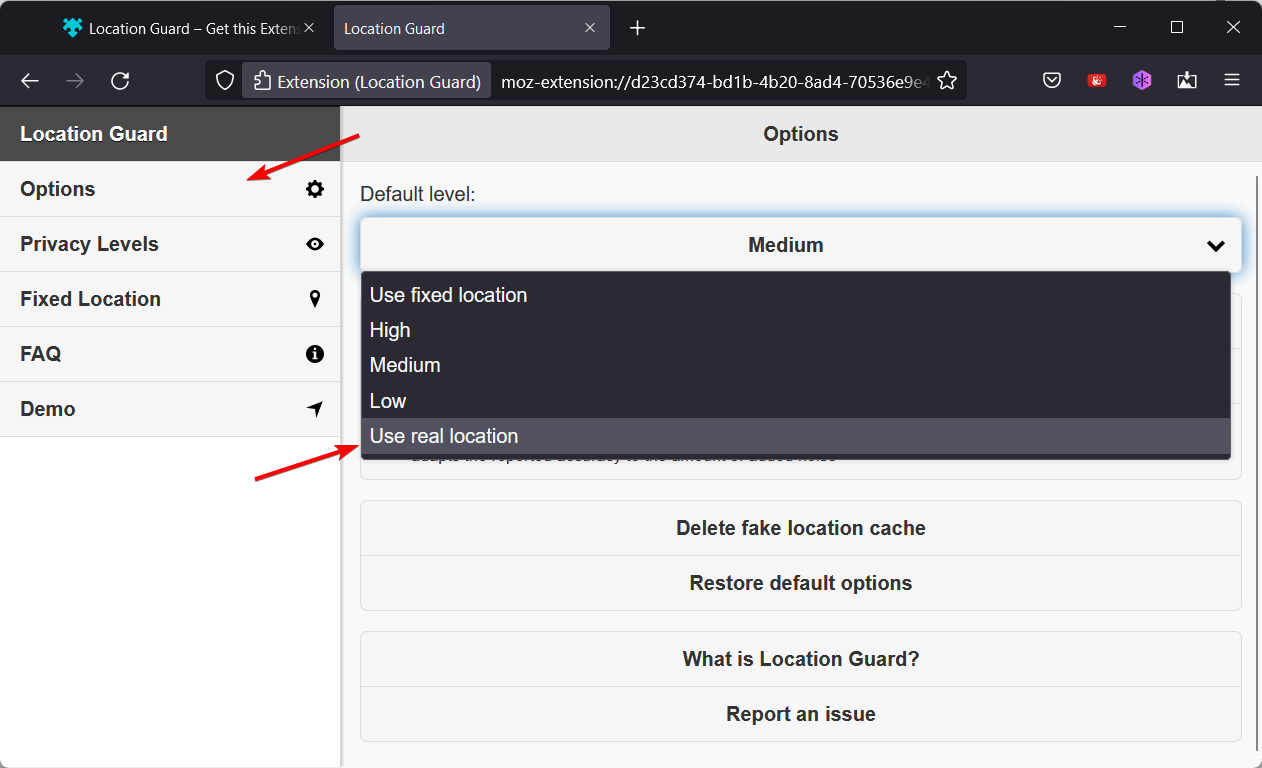Image resolution: width=1262 pixels, height=768 pixels.
Task: Click the shield tracking protection icon
Action: tap(225, 81)
